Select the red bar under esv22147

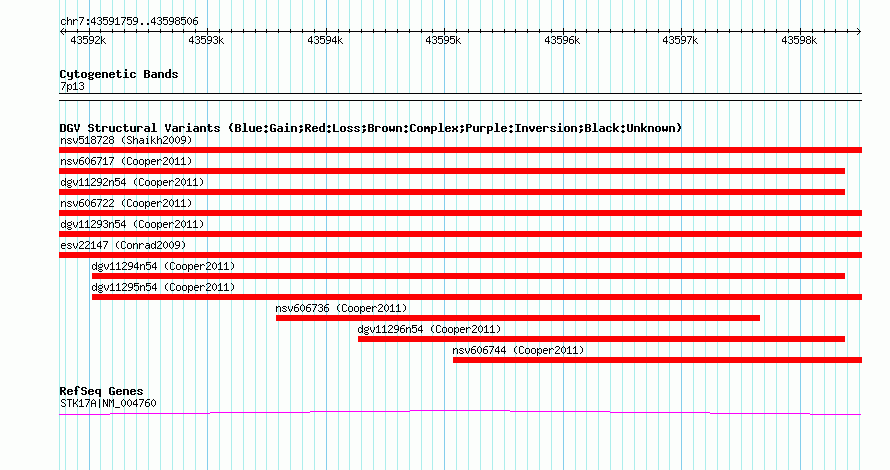pos(460,255)
